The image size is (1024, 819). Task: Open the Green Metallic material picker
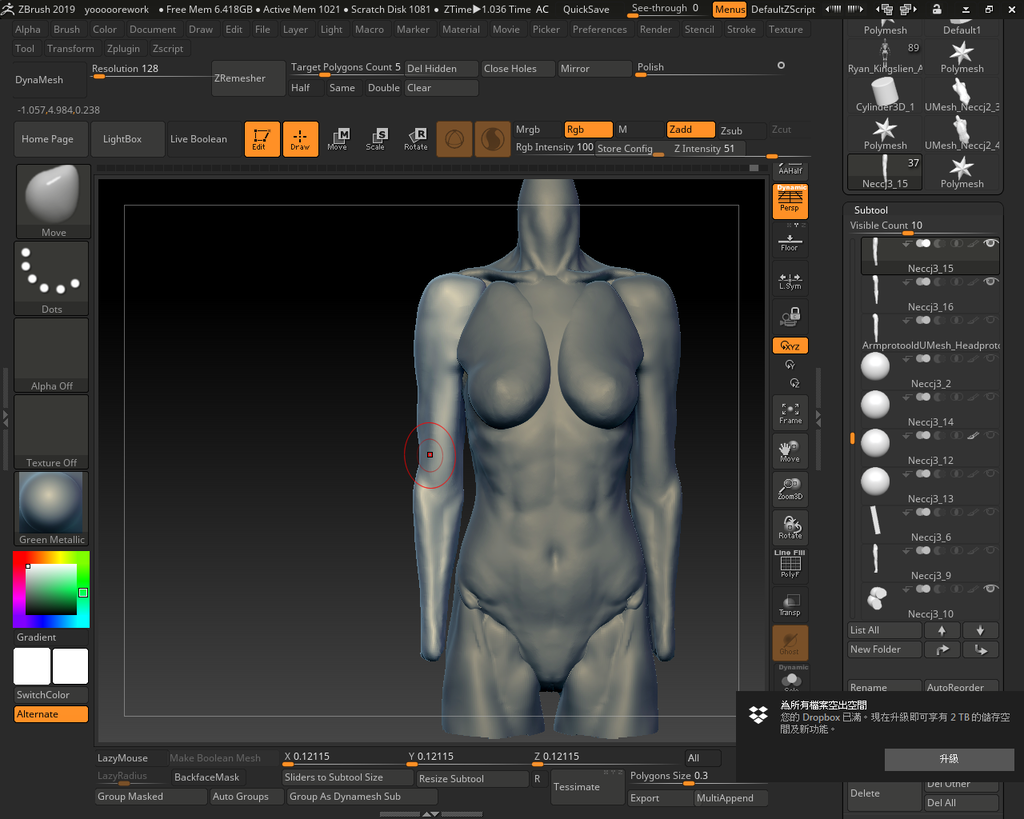[52, 509]
